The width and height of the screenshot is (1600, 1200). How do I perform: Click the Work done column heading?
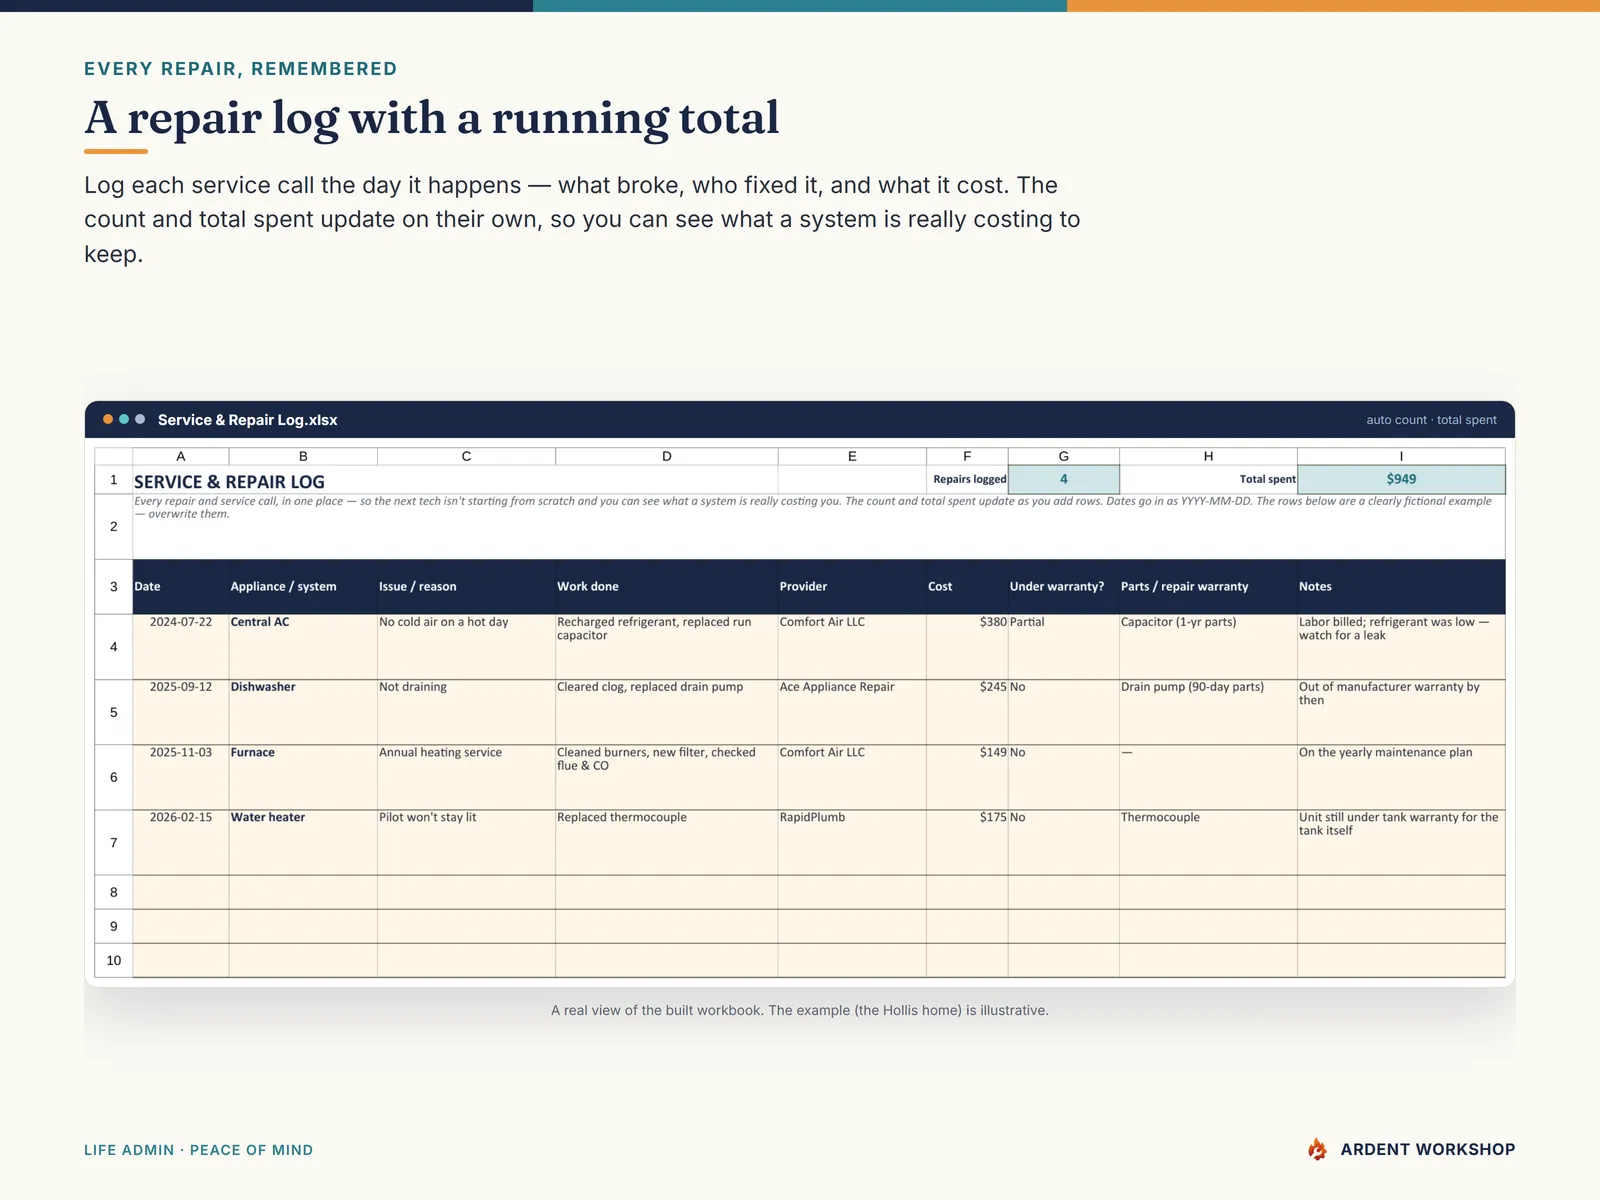tap(667, 586)
